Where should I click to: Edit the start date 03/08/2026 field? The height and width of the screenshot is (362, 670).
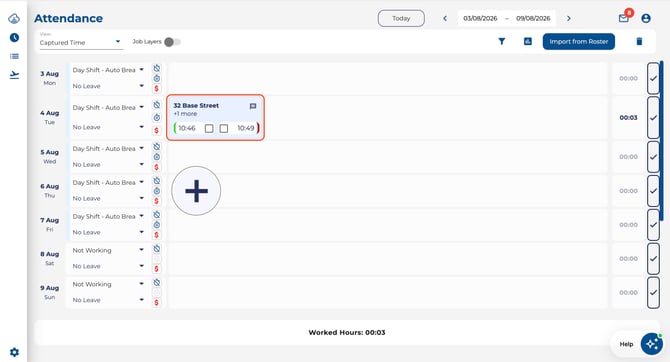pos(480,18)
